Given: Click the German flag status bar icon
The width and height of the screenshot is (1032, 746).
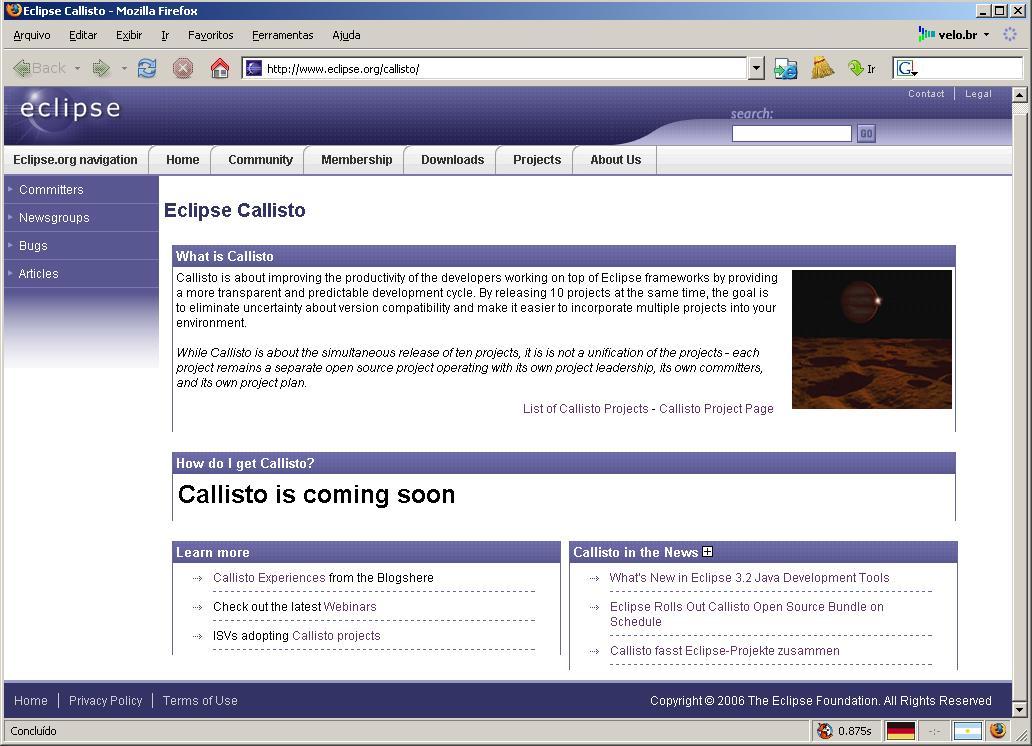Looking at the screenshot, I should coord(900,730).
